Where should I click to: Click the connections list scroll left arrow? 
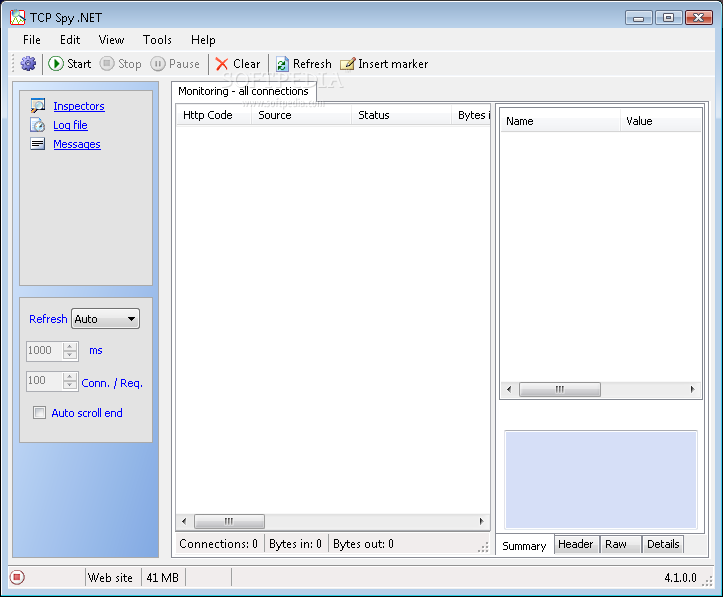point(184,521)
